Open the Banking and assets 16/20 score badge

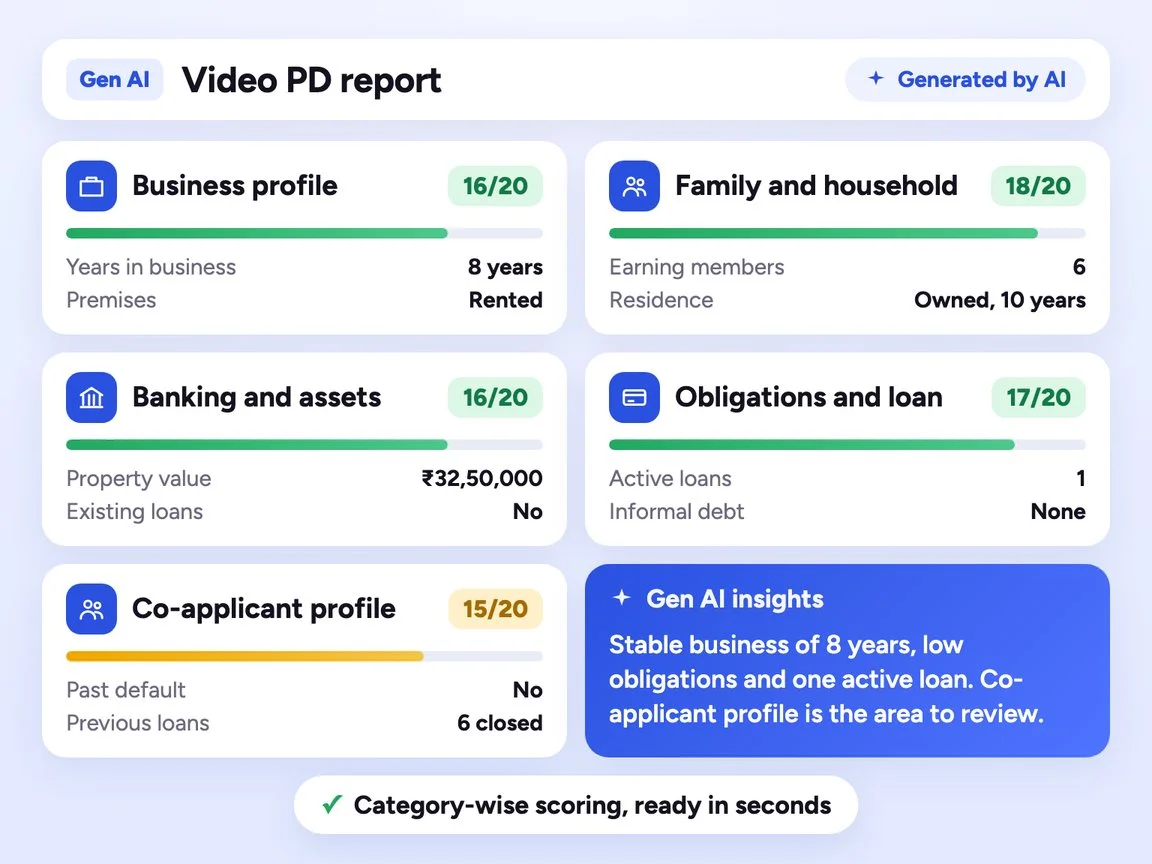(x=495, y=397)
